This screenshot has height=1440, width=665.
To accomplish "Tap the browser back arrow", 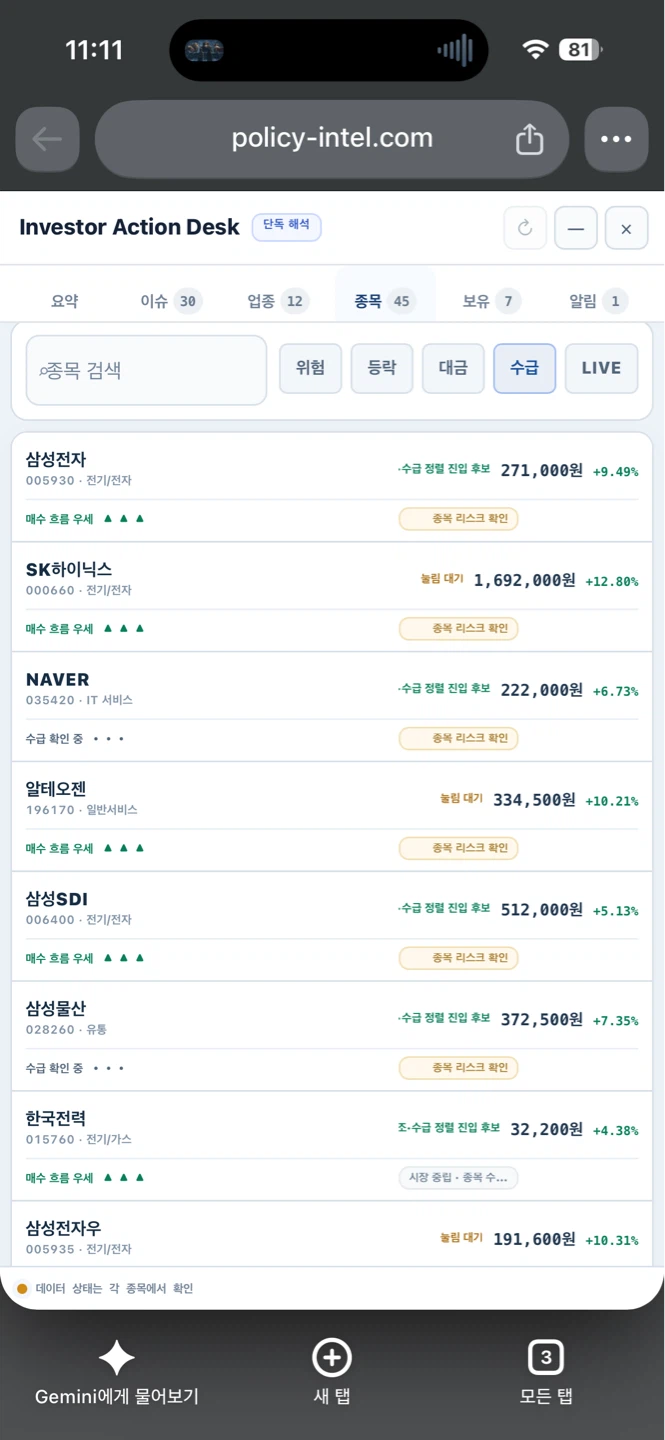I will tap(47, 139).
